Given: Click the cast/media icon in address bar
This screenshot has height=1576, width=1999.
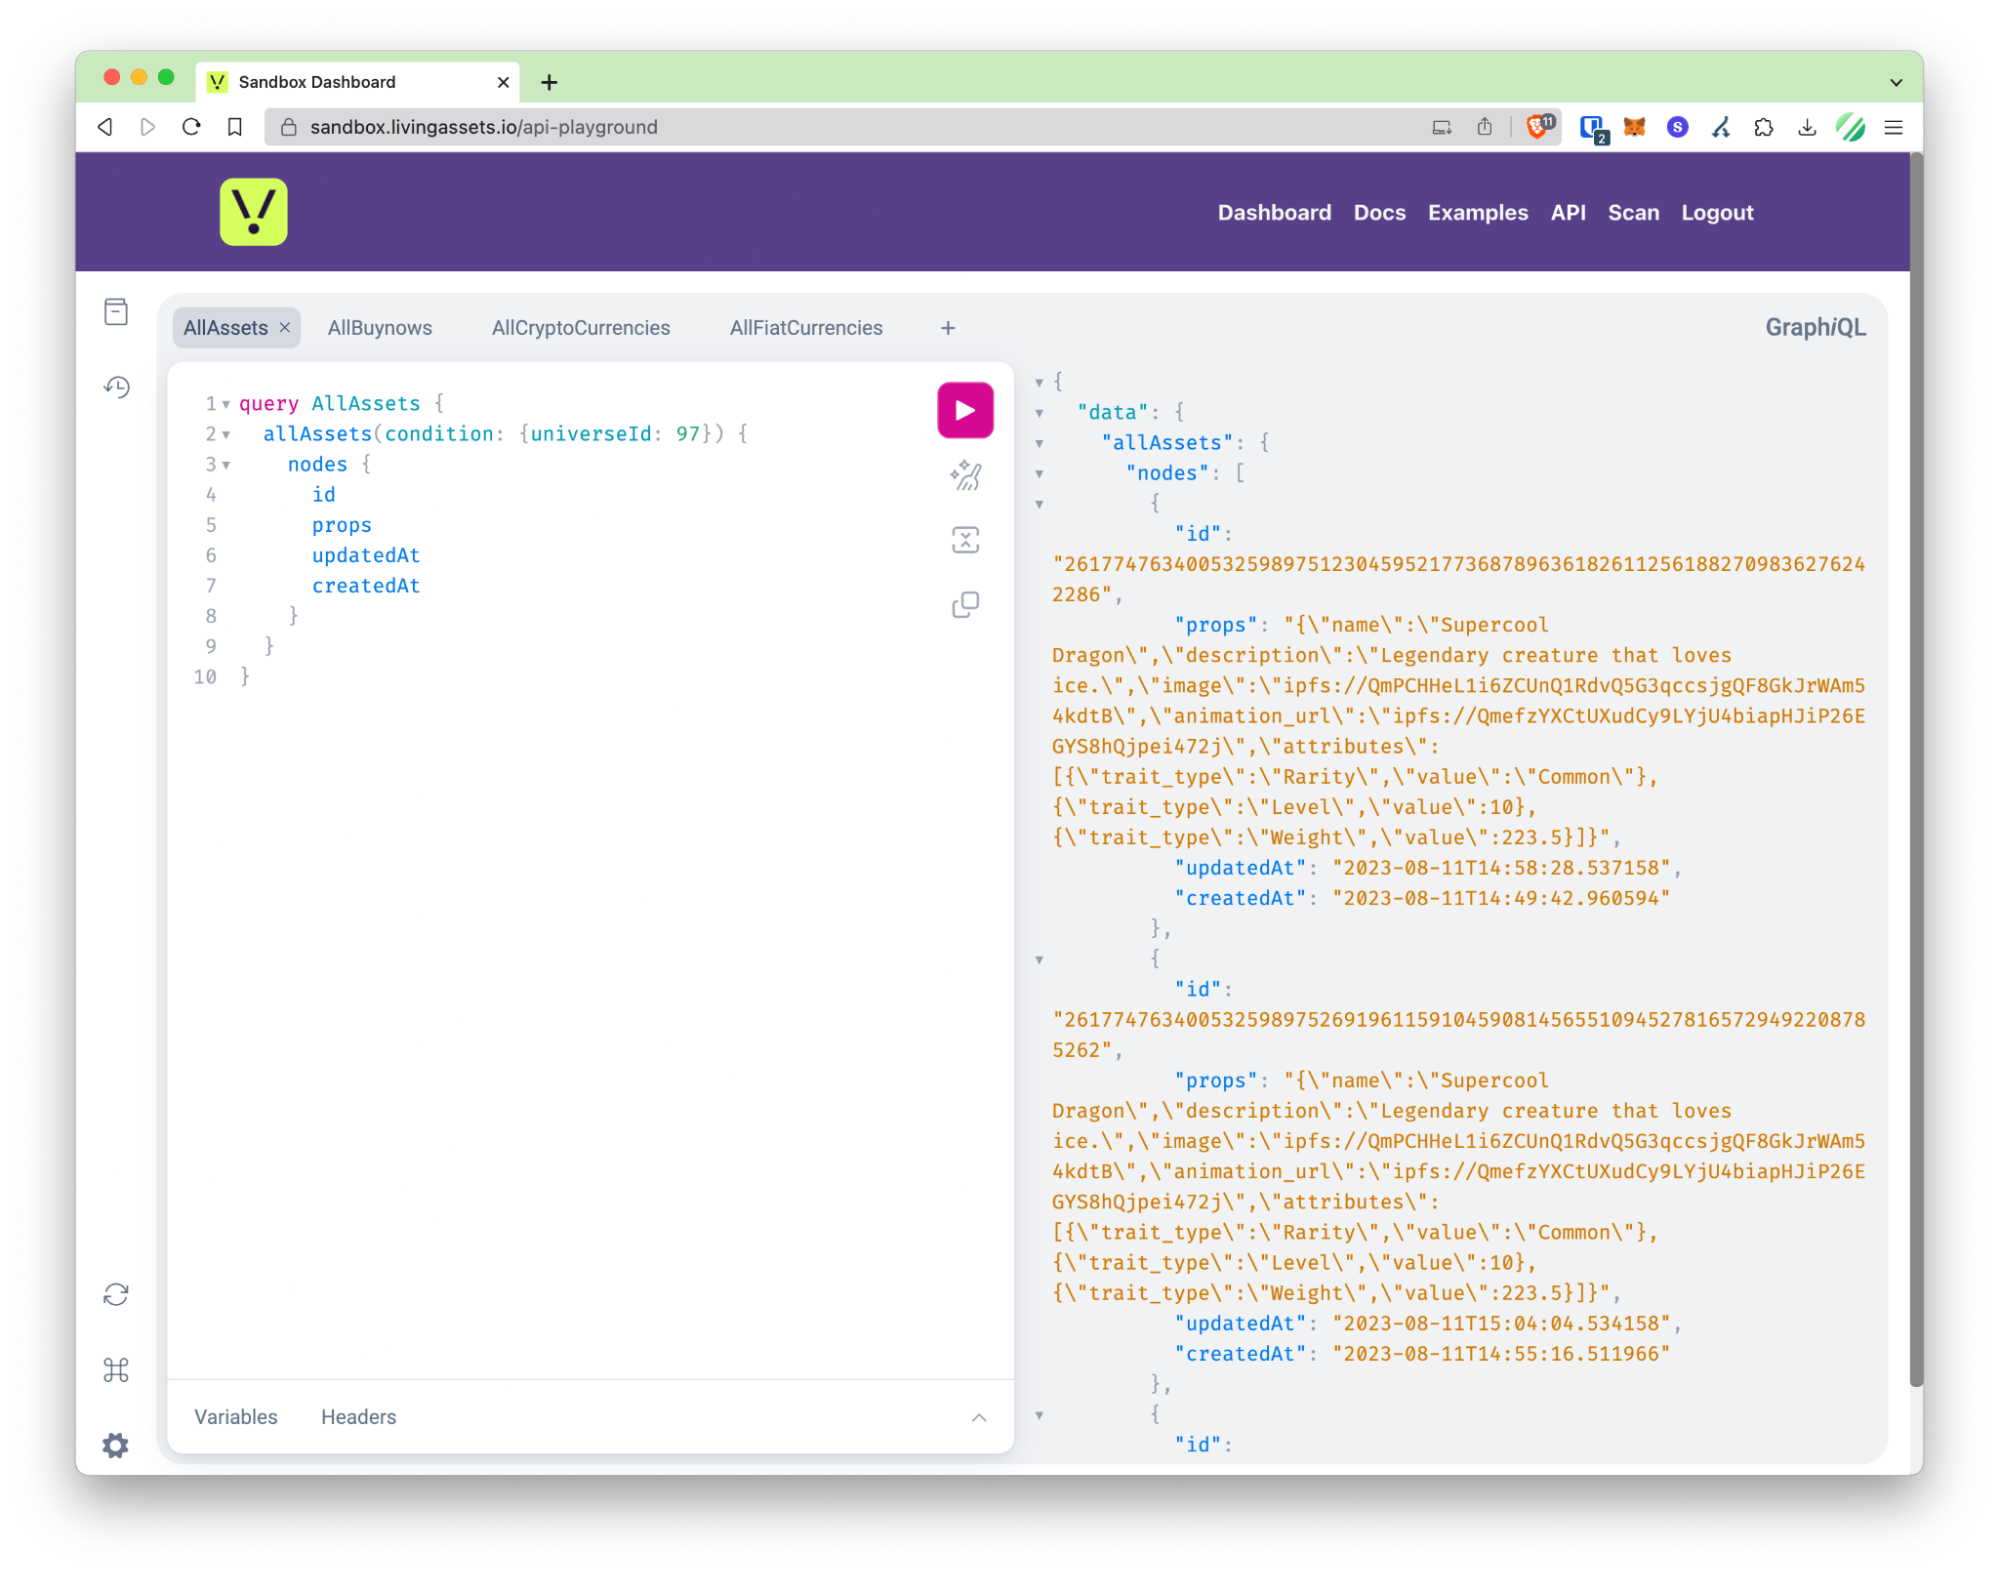Looking at the screenshot, I should [1441, 127].
